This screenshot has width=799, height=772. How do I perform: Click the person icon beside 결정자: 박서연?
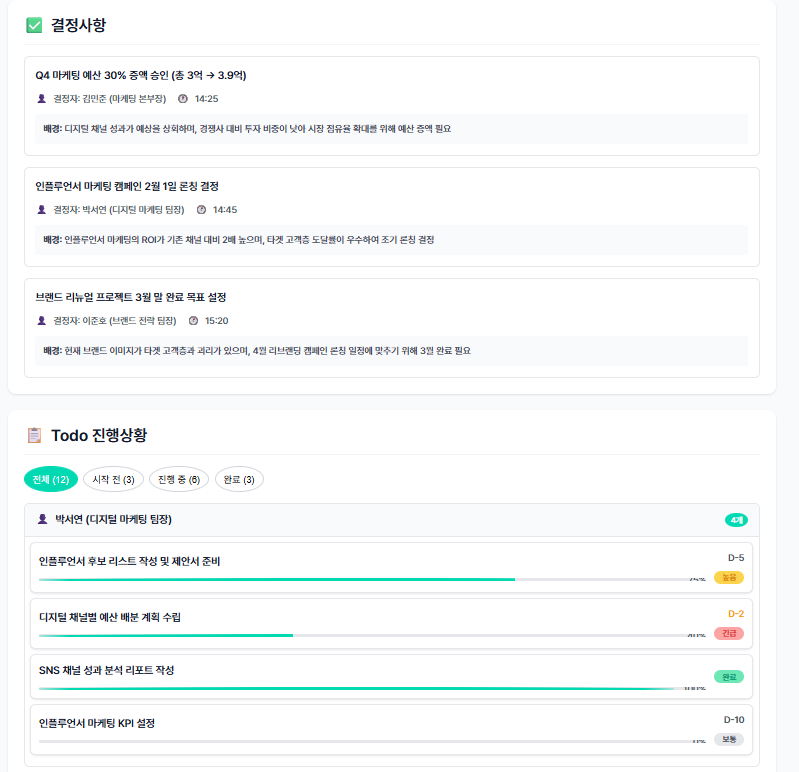pos(41,210)
